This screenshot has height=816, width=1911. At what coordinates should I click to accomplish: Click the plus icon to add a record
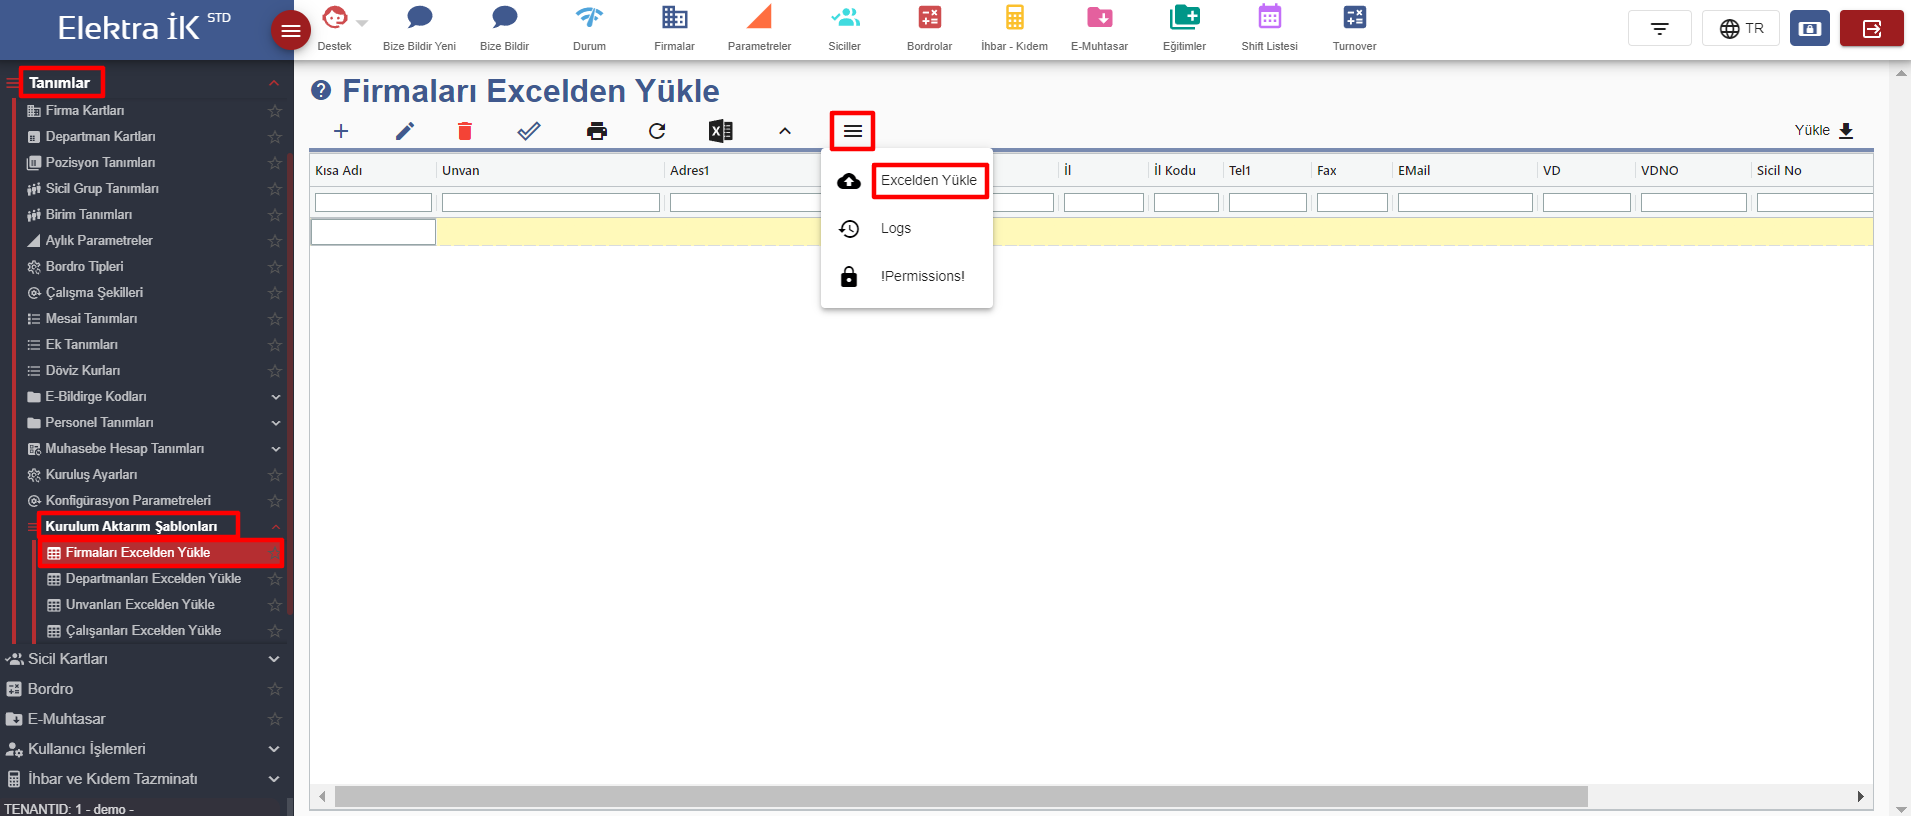[x=341, y=131]
